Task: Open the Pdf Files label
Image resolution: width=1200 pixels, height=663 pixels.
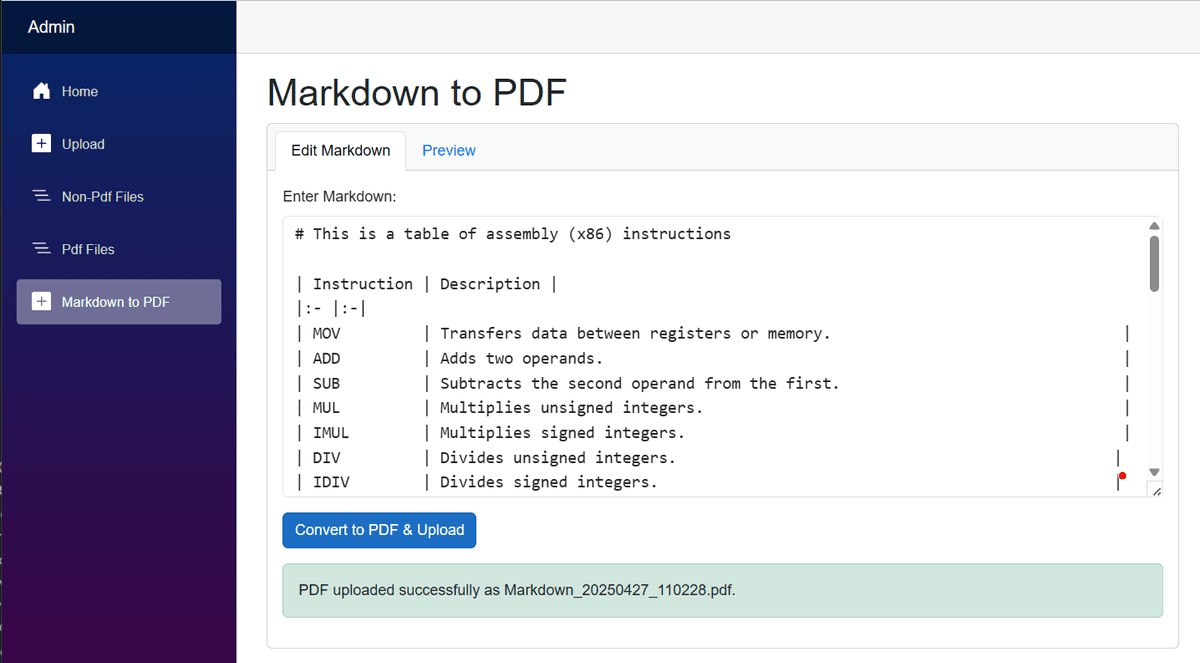Action: tap(88, 249)
